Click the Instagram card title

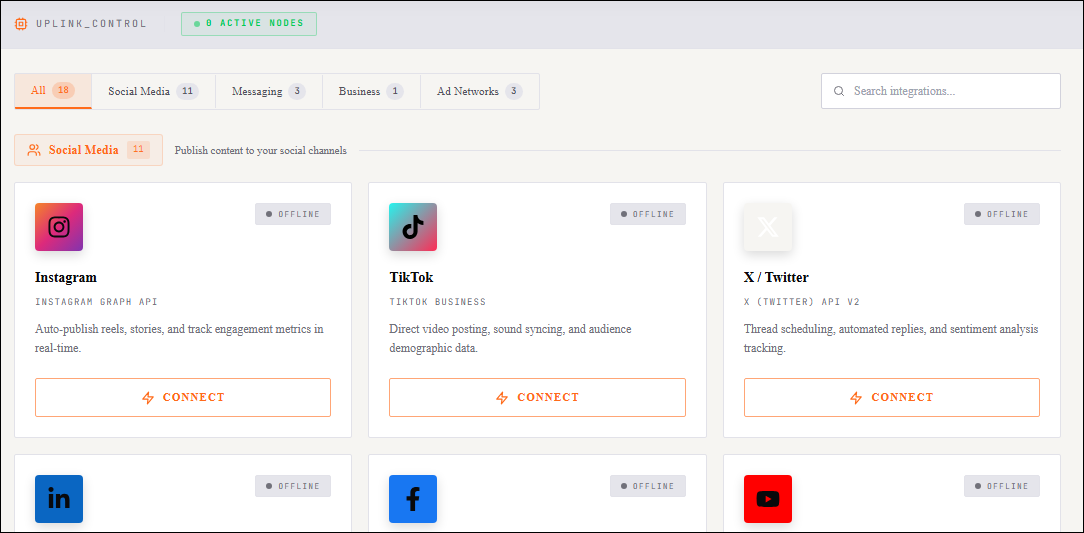pos(66,278)
